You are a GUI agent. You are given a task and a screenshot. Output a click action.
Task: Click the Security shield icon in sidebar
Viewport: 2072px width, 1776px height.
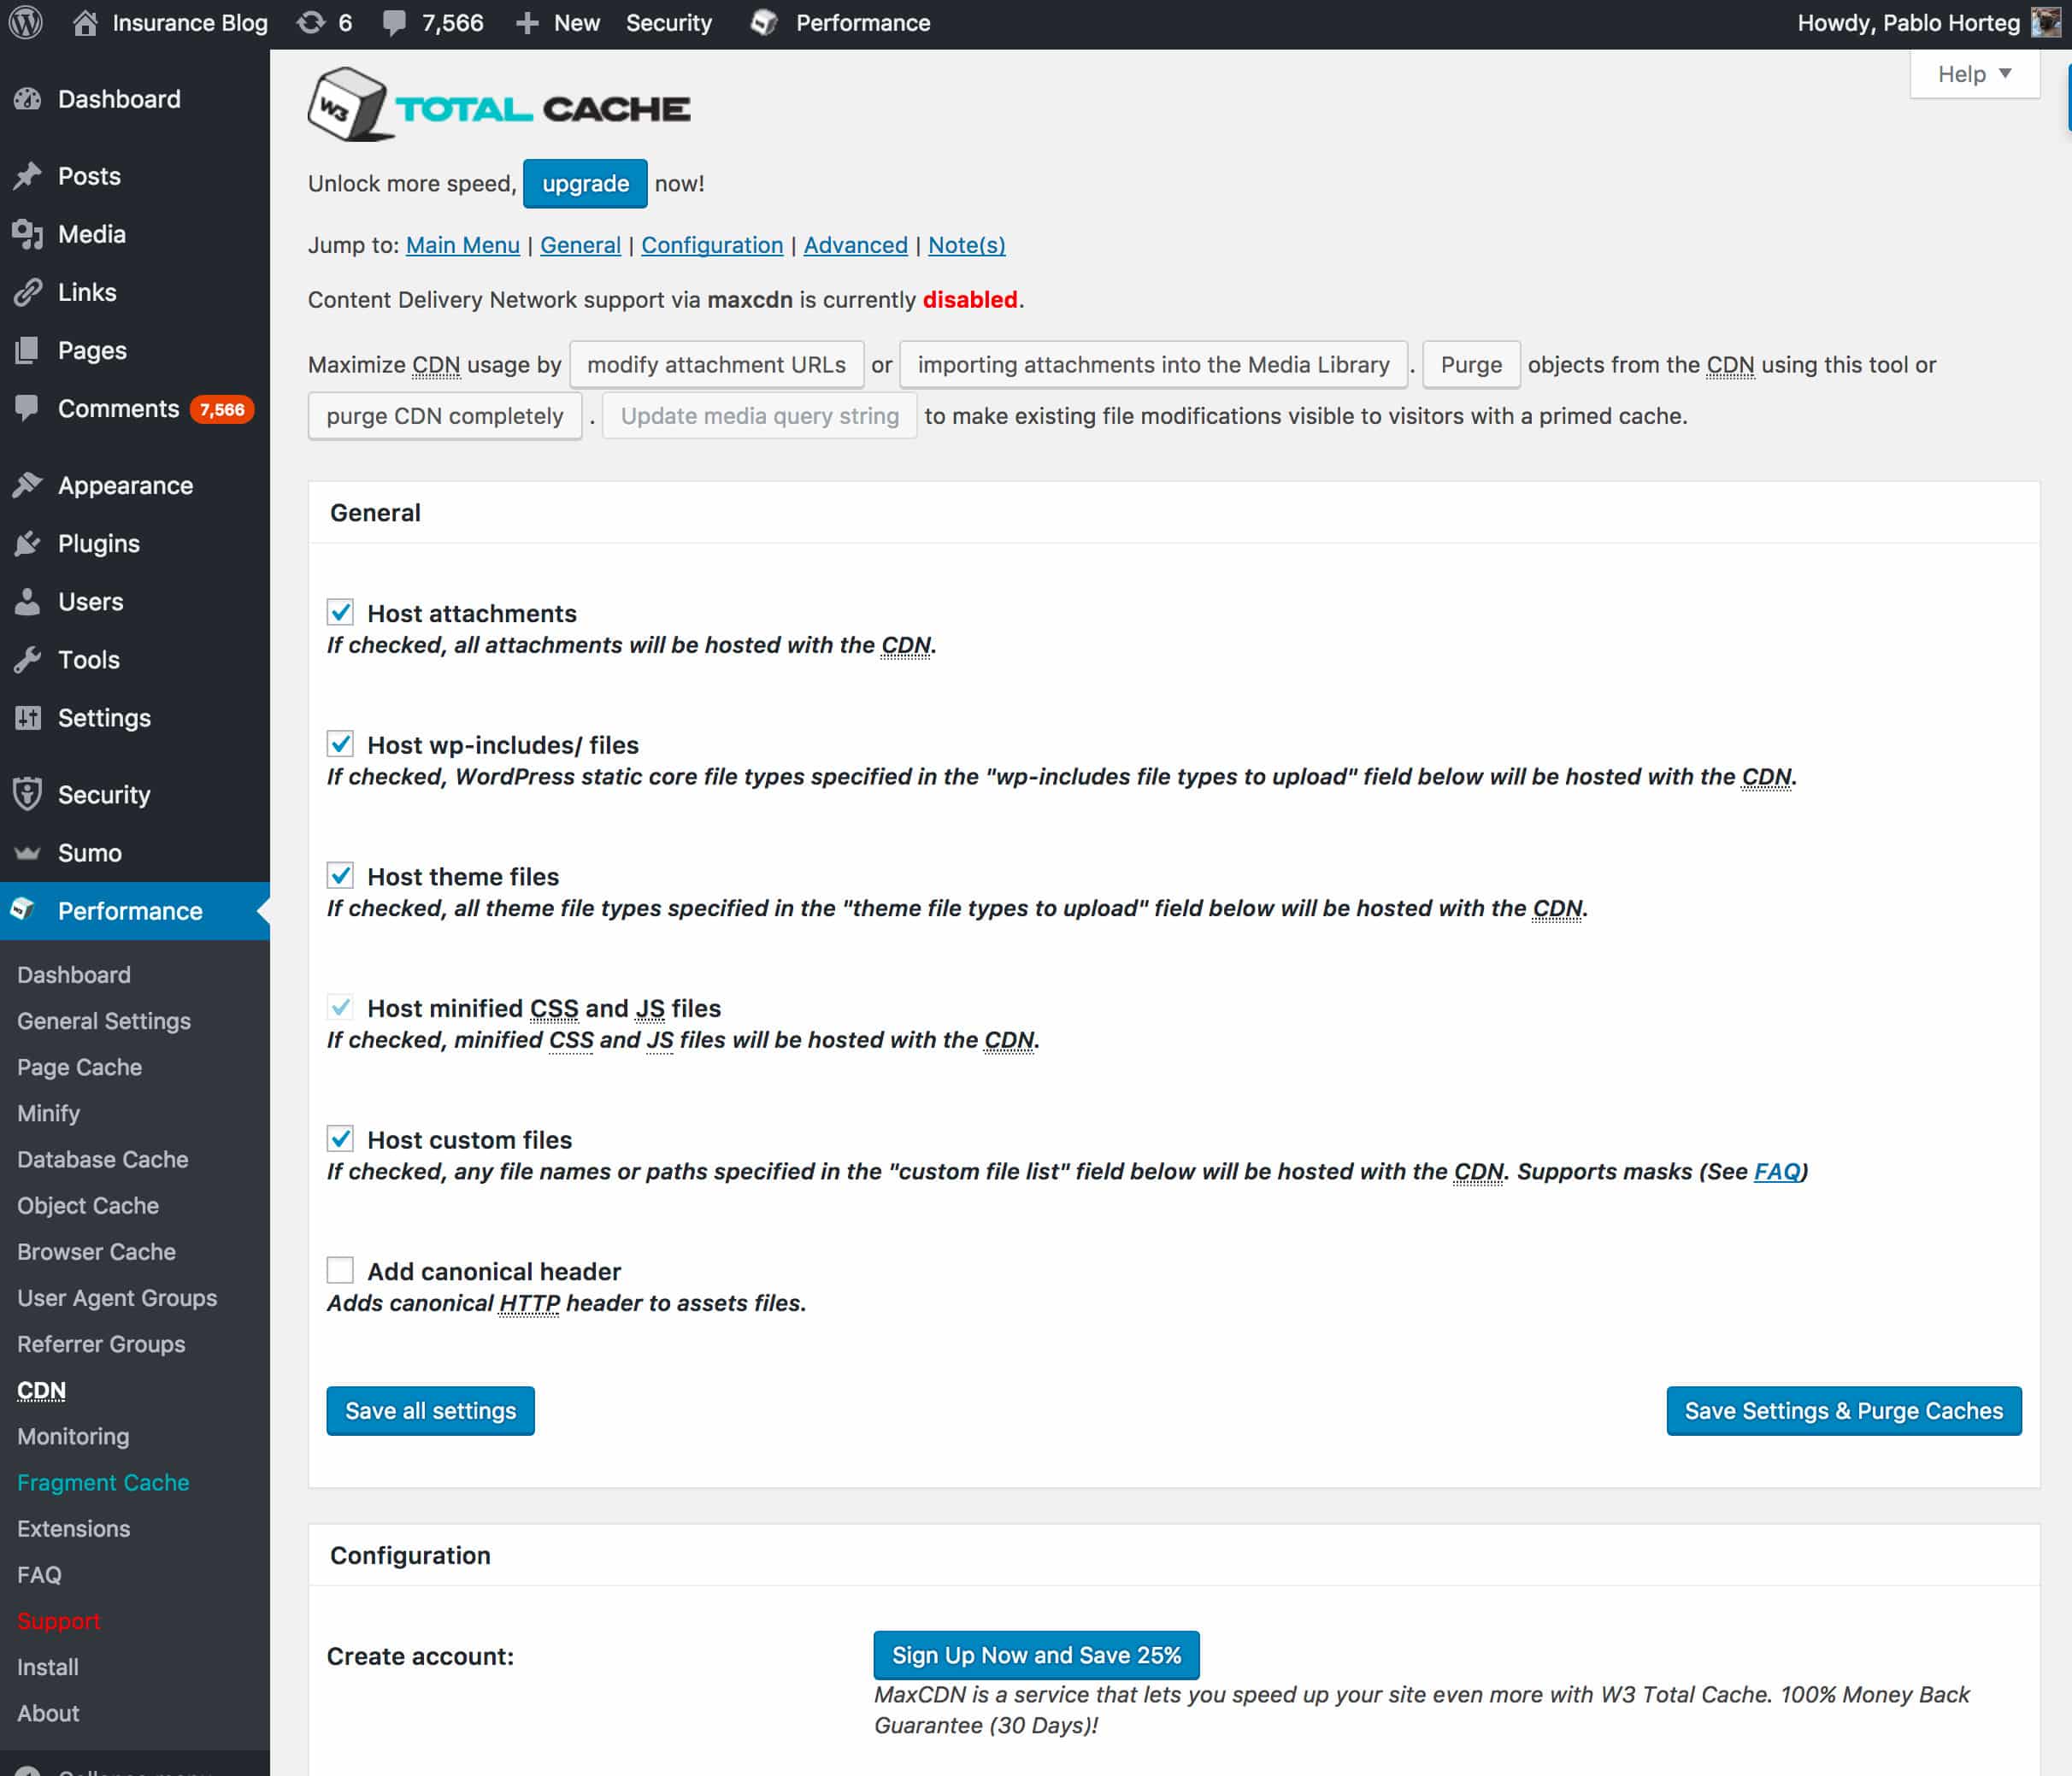[x=28, y=794]
